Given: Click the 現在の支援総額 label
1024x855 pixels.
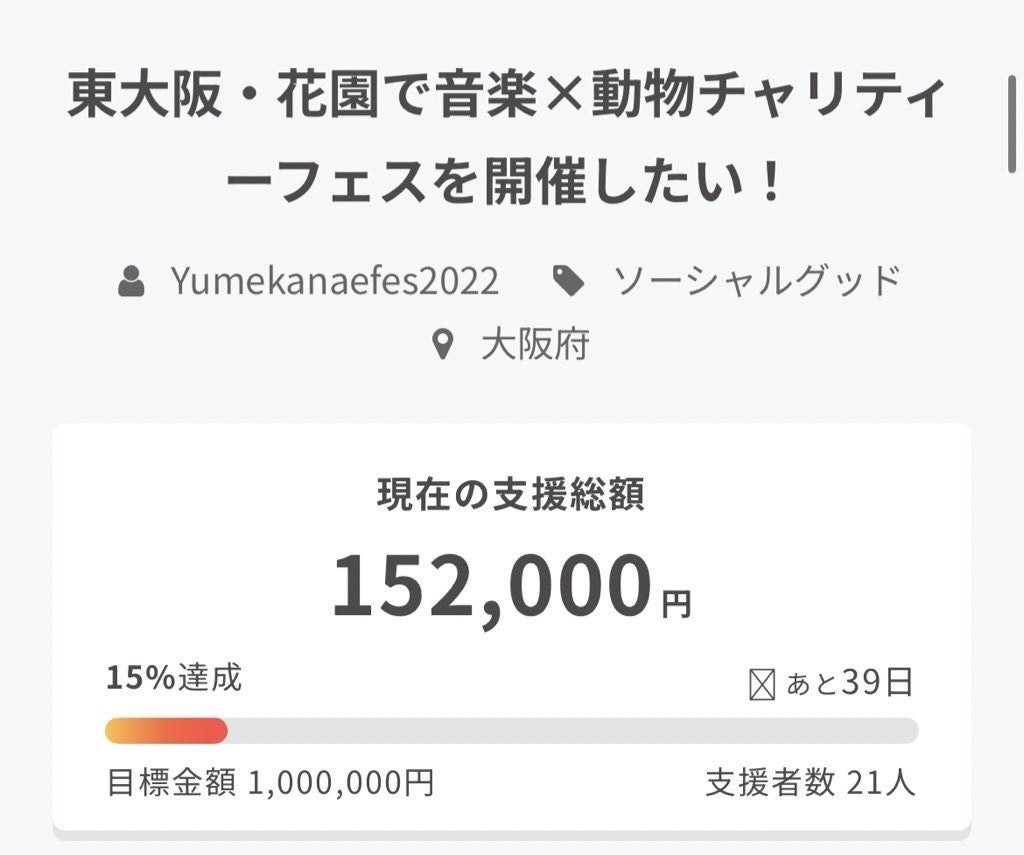Looking at the screenshot, I should (511, 495).
